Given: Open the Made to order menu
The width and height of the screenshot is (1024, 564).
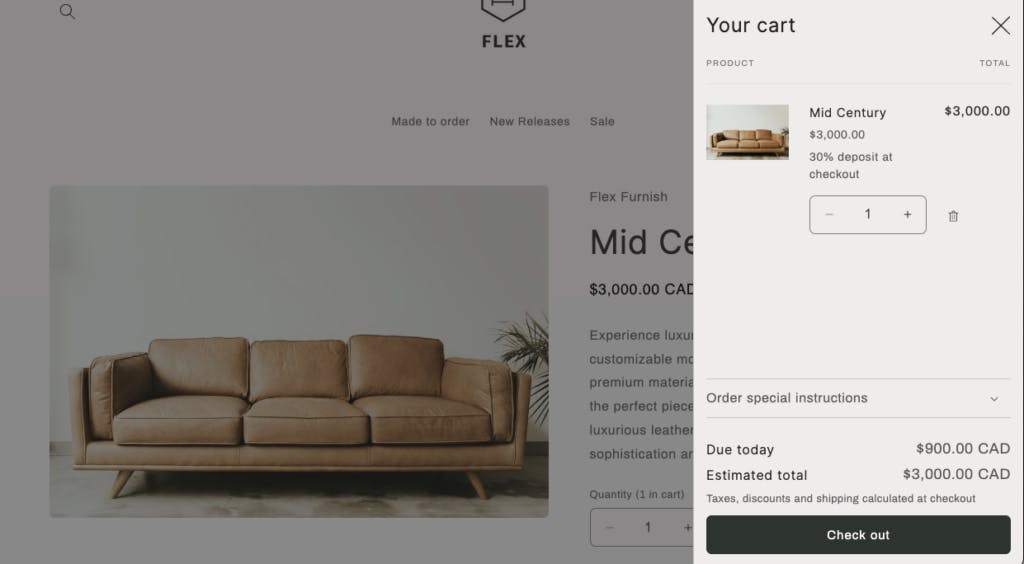Looking at the screenshot, I should pyautogui.click(x=430, y=121).
